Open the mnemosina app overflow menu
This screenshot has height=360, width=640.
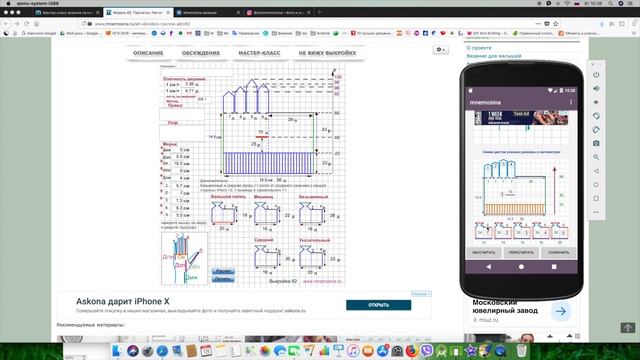571,102
